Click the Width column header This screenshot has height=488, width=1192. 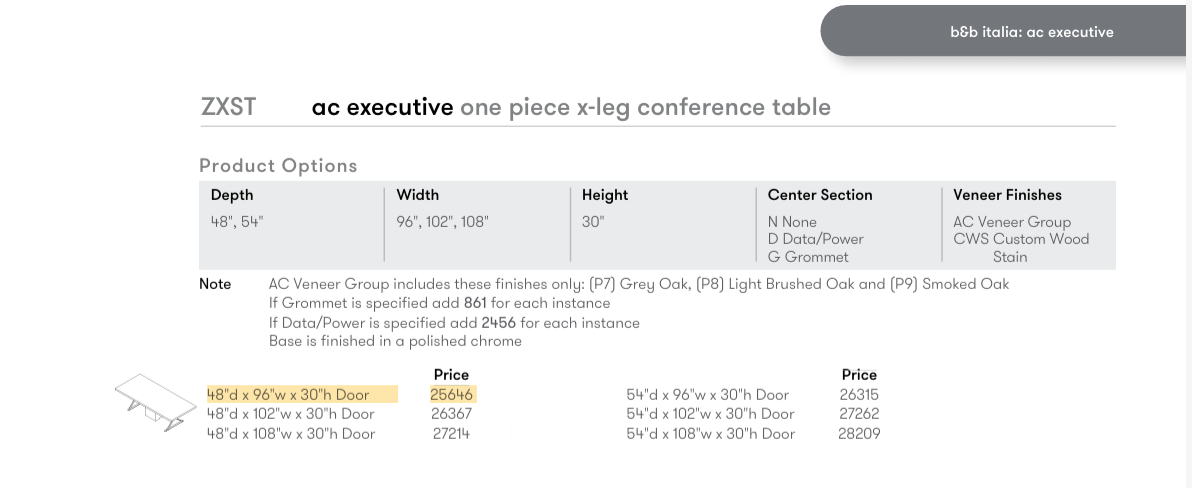418,195
